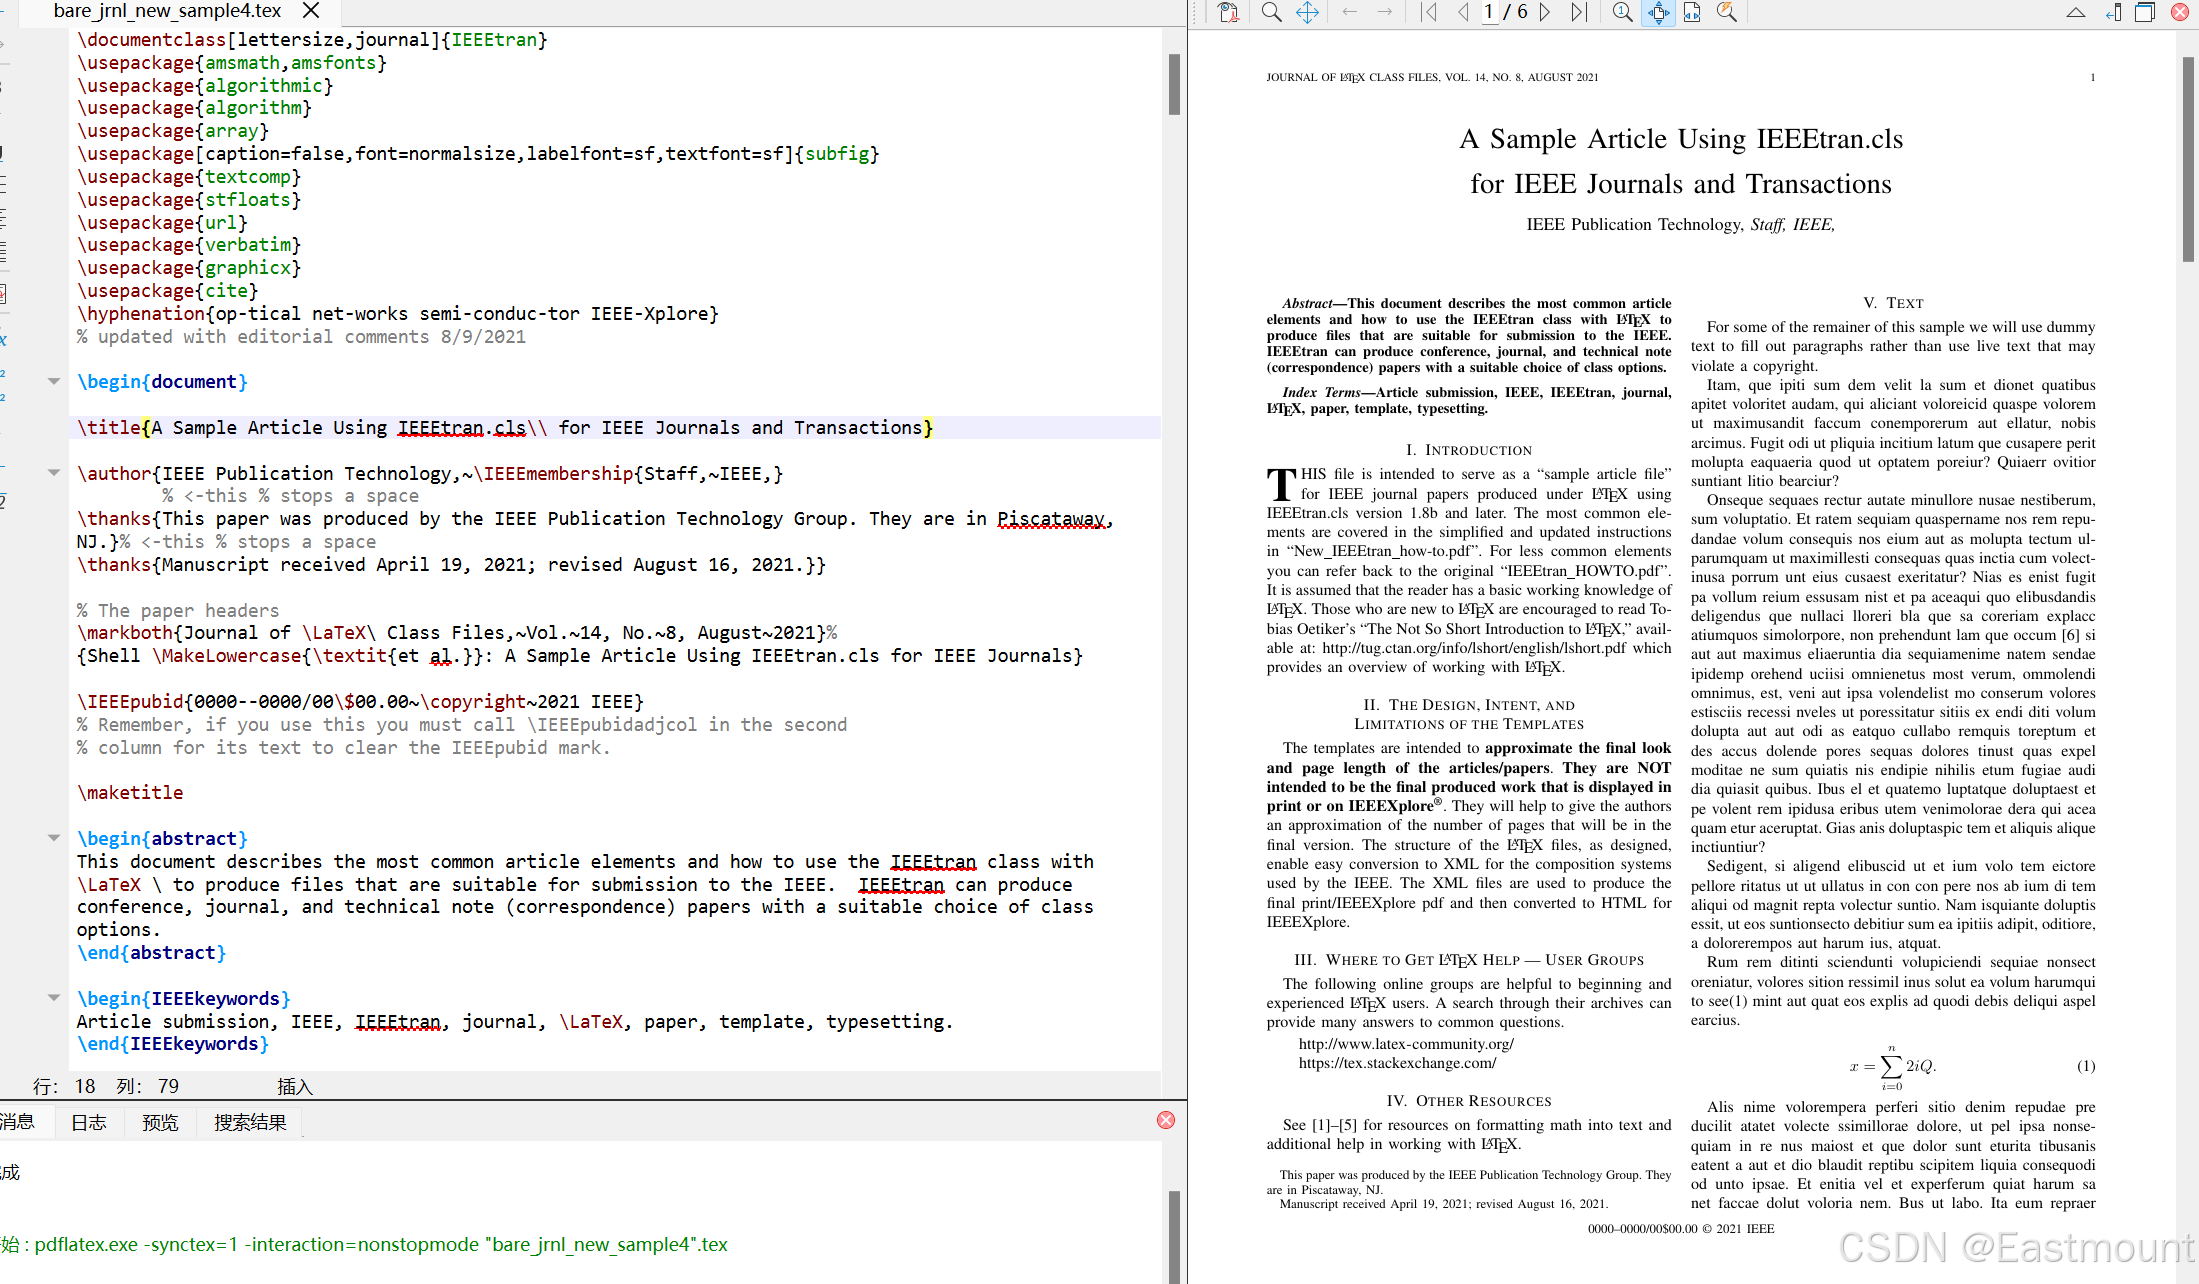The width and height of the screenshot is (2199, 1284).
Task: Select the scroll/pan cross-arrows tool
Action: [1307, 12]
